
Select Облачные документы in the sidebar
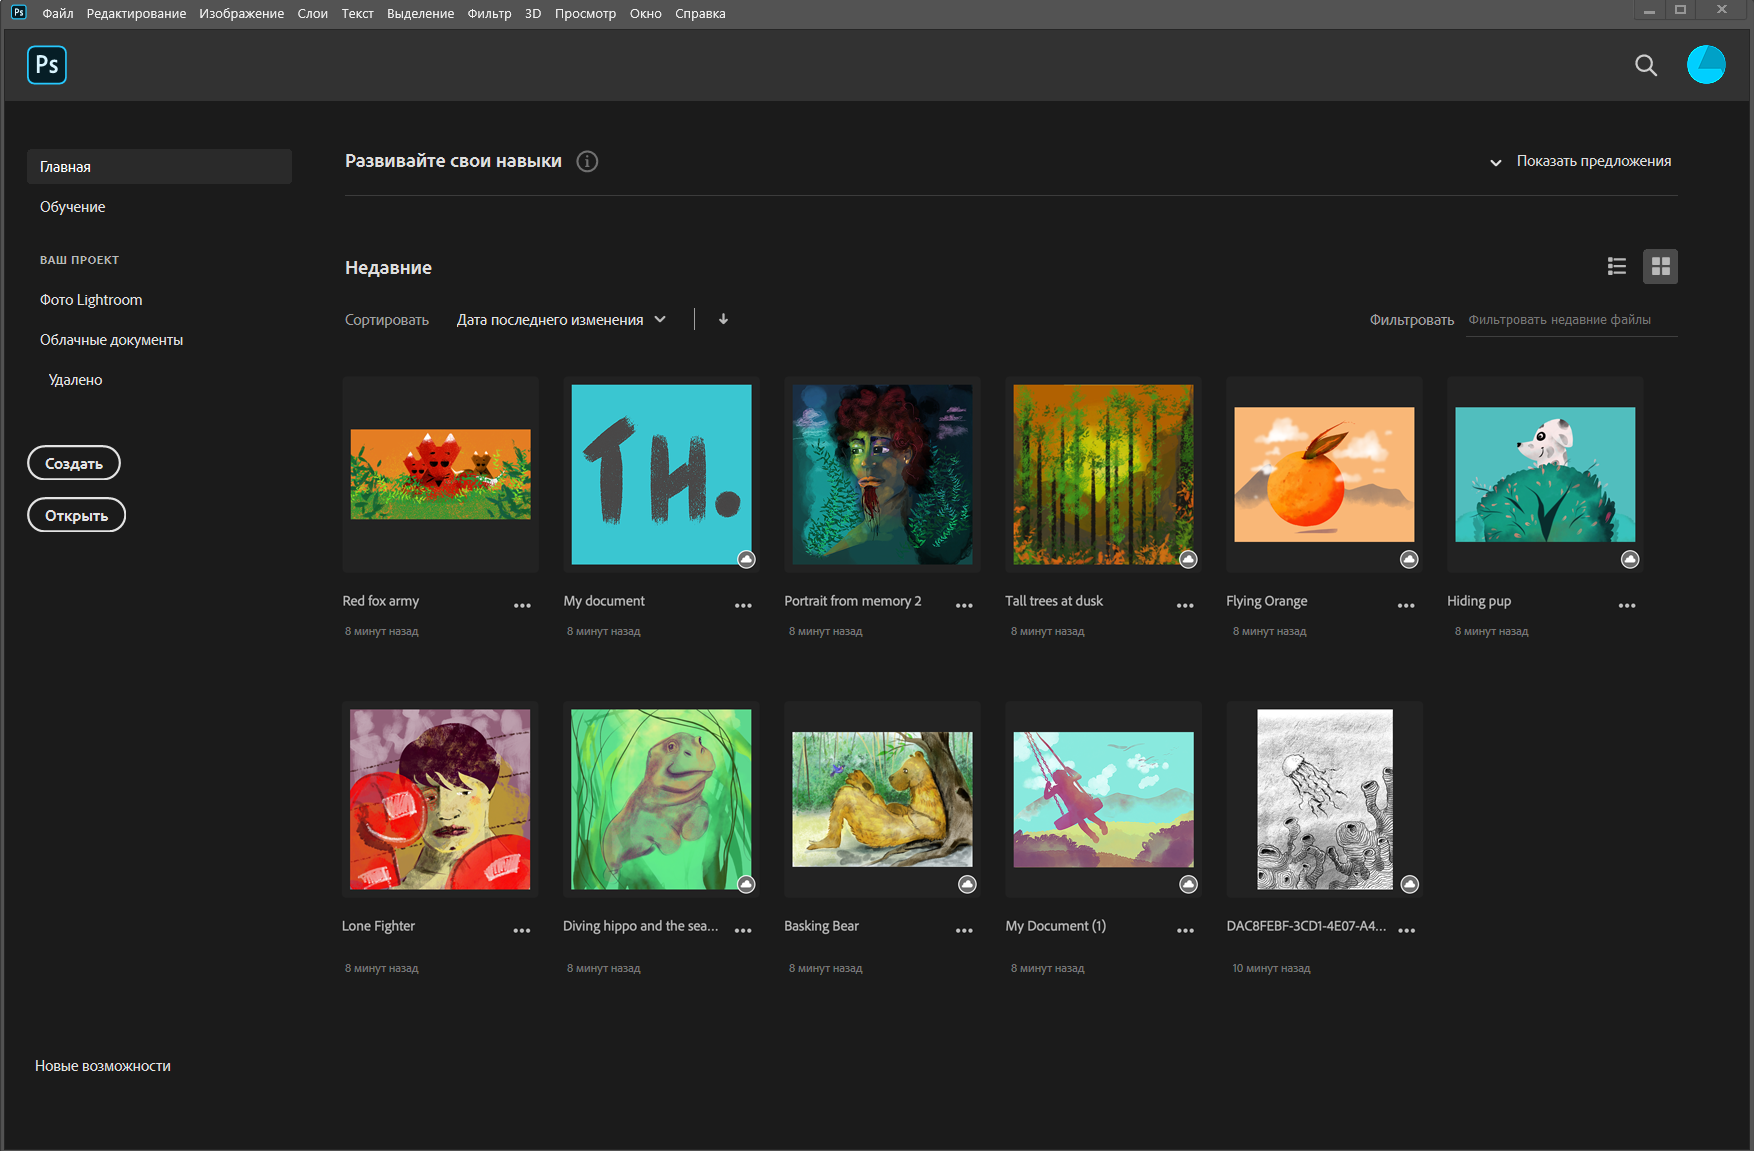point(111,340)
